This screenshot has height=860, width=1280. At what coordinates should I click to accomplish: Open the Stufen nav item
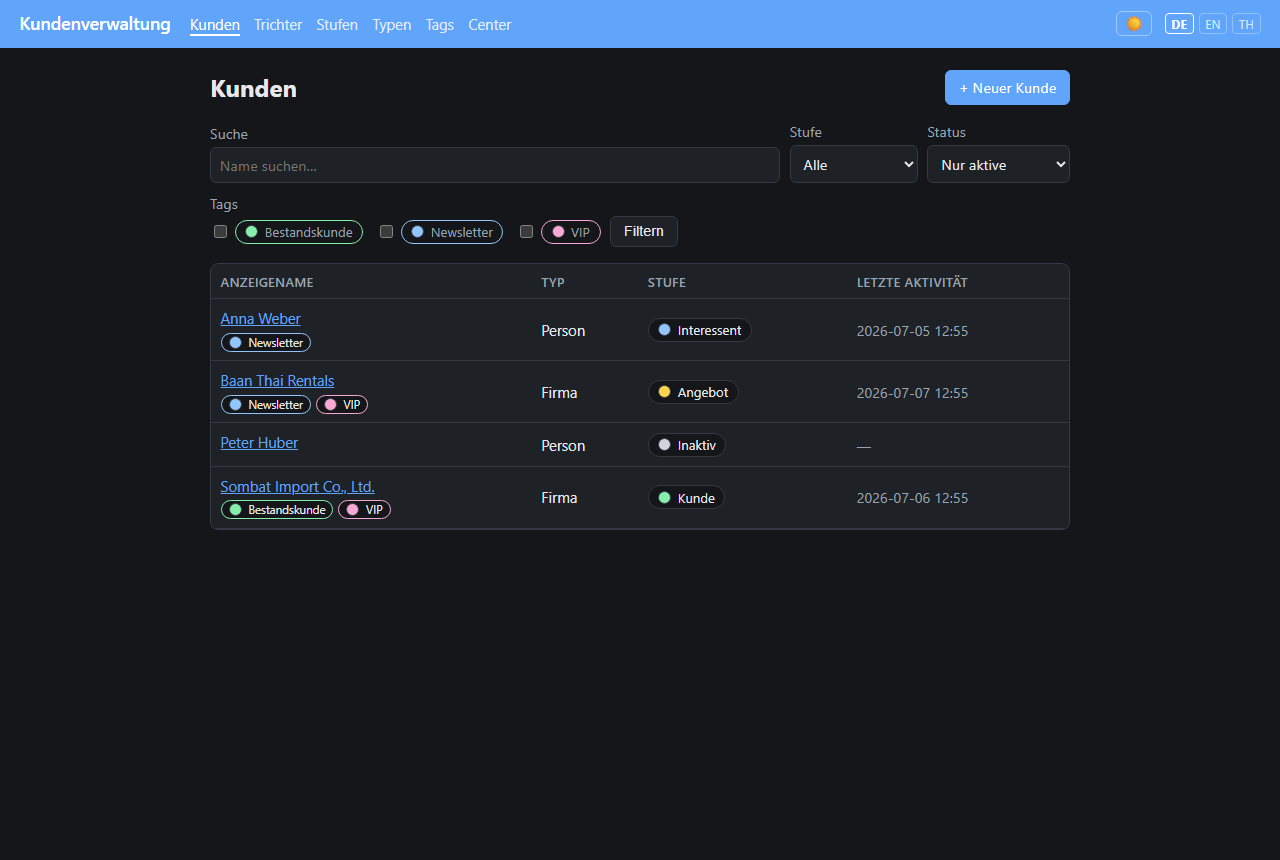(337, 24)
